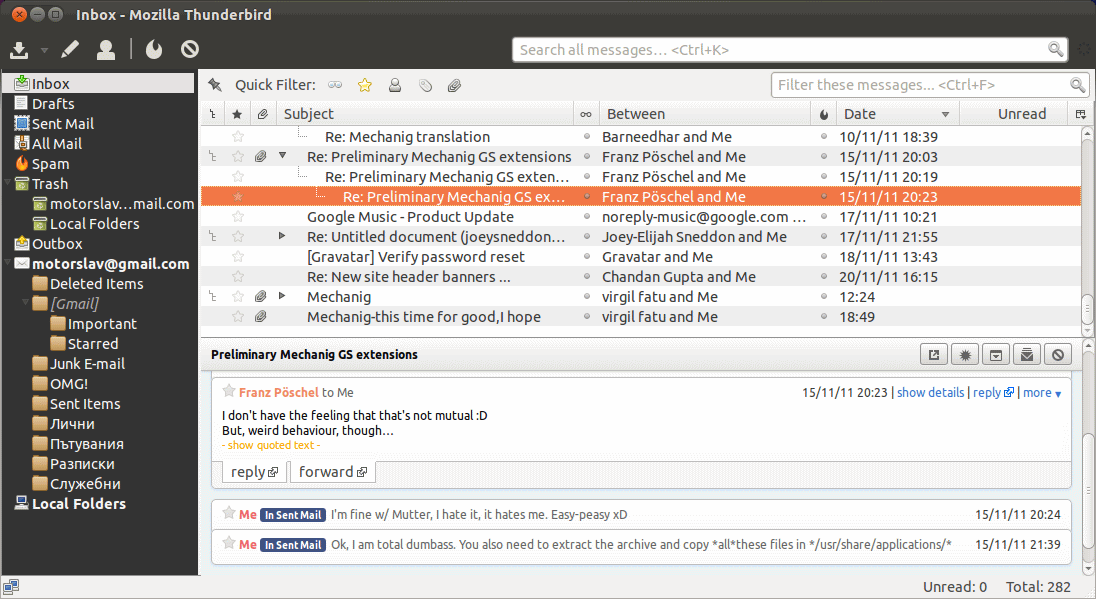Toggle the unread Quick Filter glasses icon

point(336,85)
